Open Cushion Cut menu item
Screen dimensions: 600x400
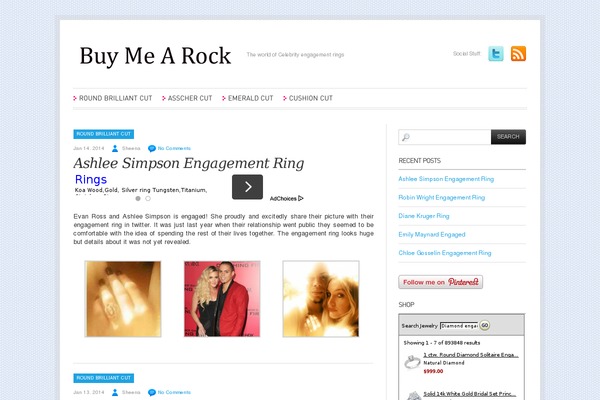pyautogui.click(x=311, y=98)
